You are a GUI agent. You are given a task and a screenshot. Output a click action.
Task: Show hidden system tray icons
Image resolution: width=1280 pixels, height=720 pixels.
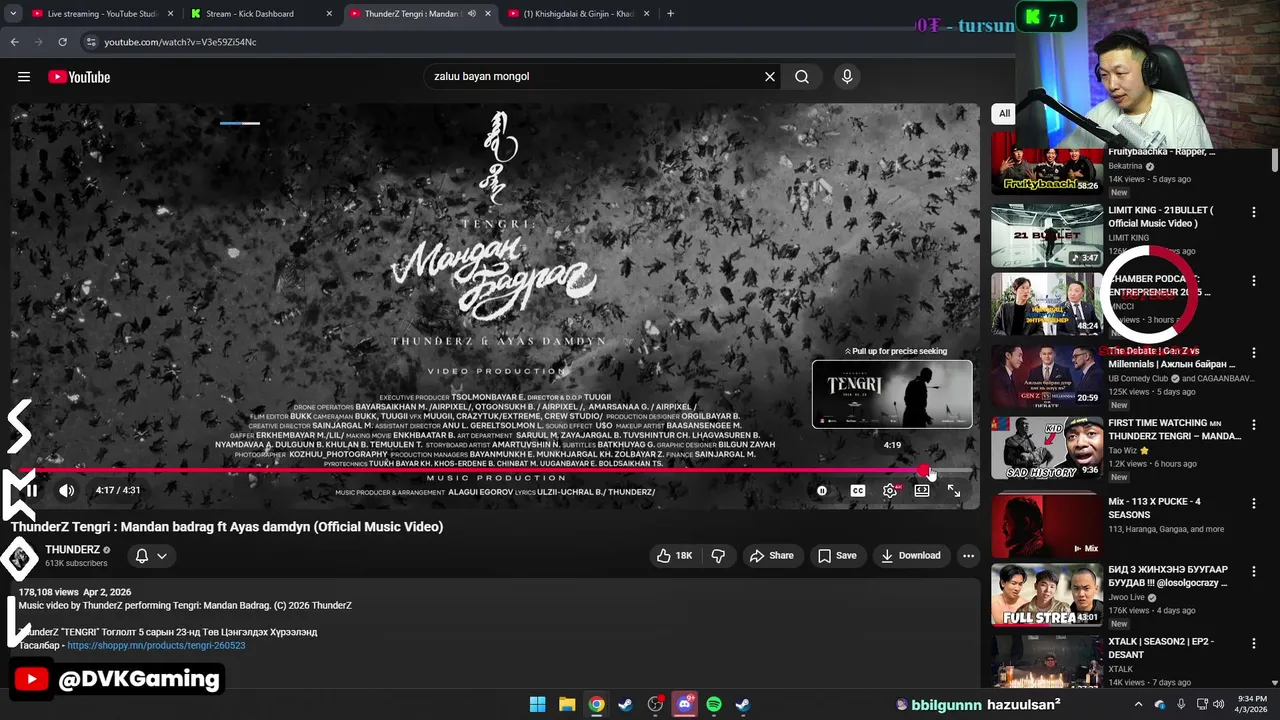click(x=1138, y=704)
